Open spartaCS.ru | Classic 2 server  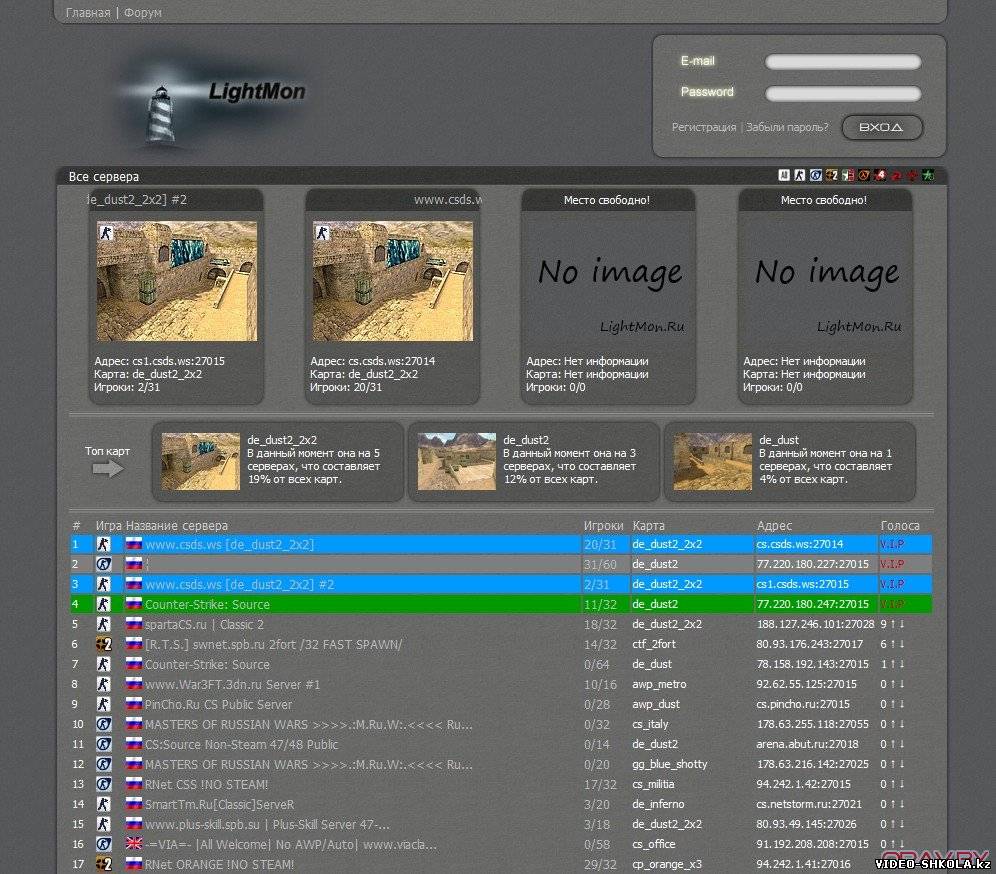[x=204, y=624]
